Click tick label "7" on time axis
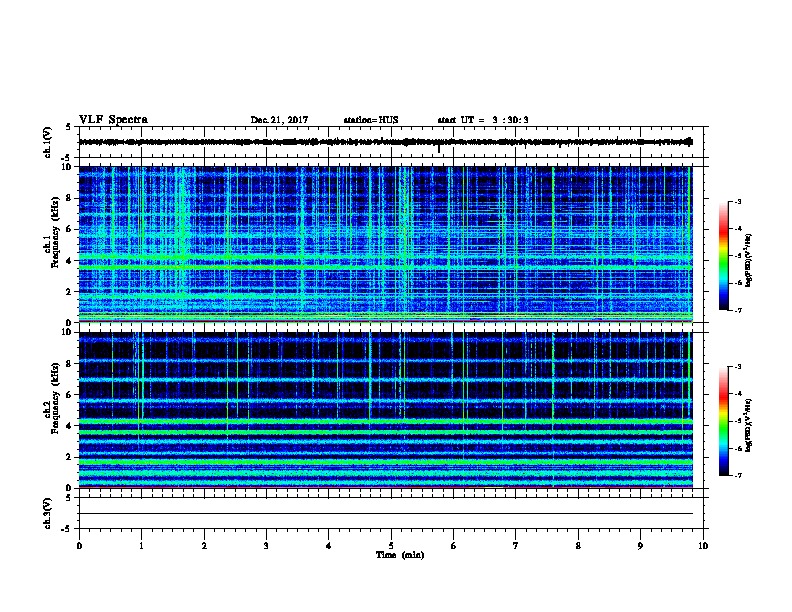 (x=516, y=546)
